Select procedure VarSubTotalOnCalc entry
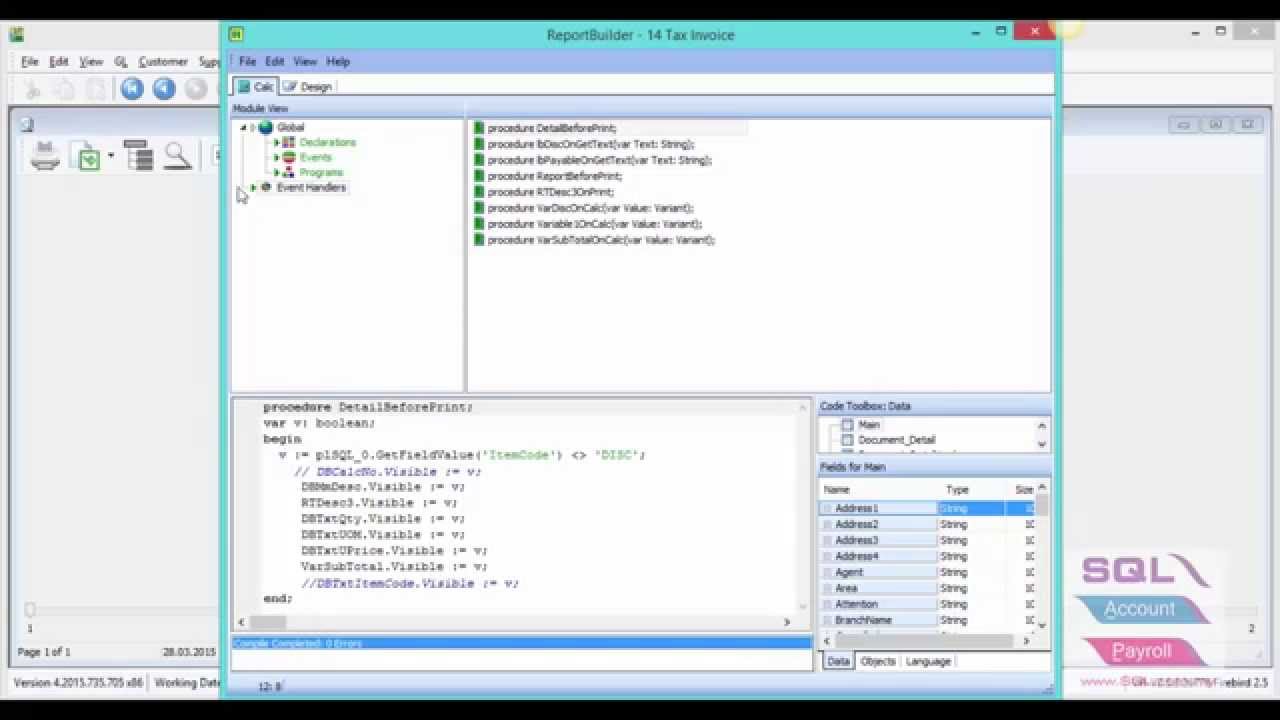Viewport: 1280px width, 720px height. tap(601, 240)
